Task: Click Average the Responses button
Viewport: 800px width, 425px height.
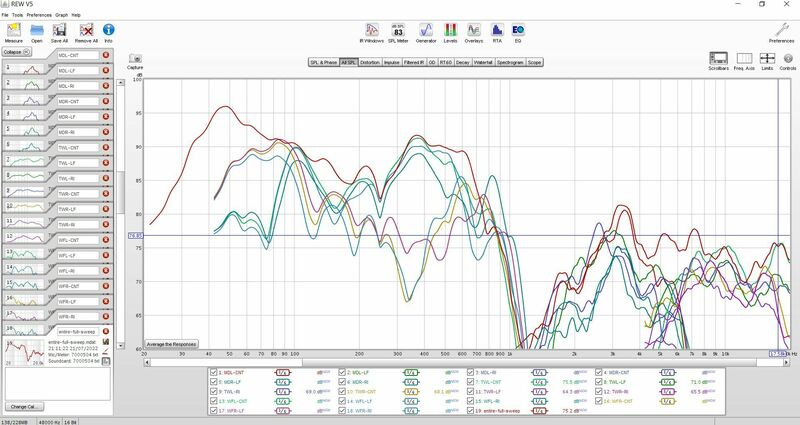Action: point(171,344)
